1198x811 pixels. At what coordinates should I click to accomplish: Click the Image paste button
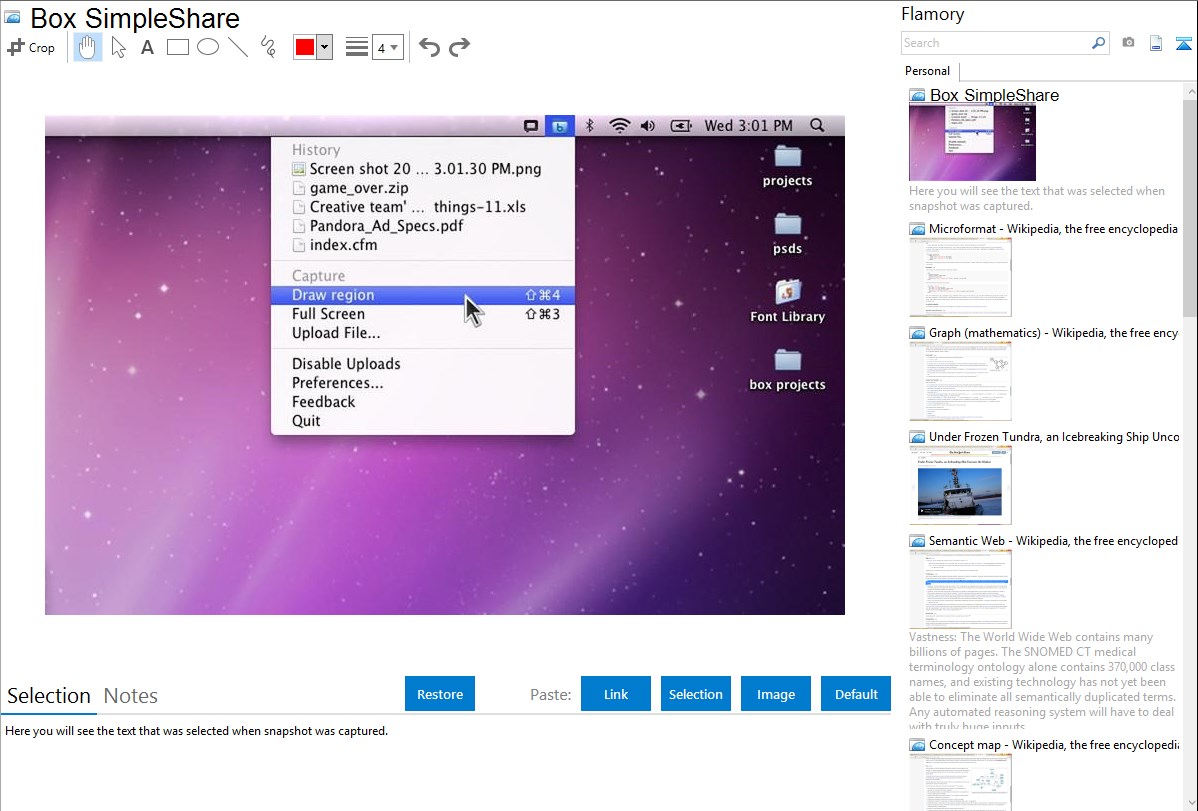pos(776,694)
